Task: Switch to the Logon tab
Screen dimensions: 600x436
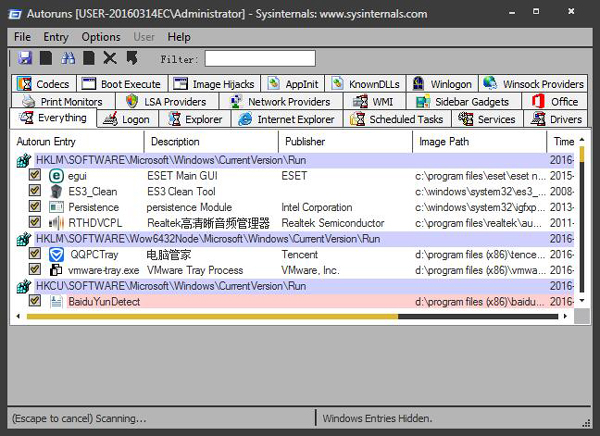Action: (x=127, y=119)
